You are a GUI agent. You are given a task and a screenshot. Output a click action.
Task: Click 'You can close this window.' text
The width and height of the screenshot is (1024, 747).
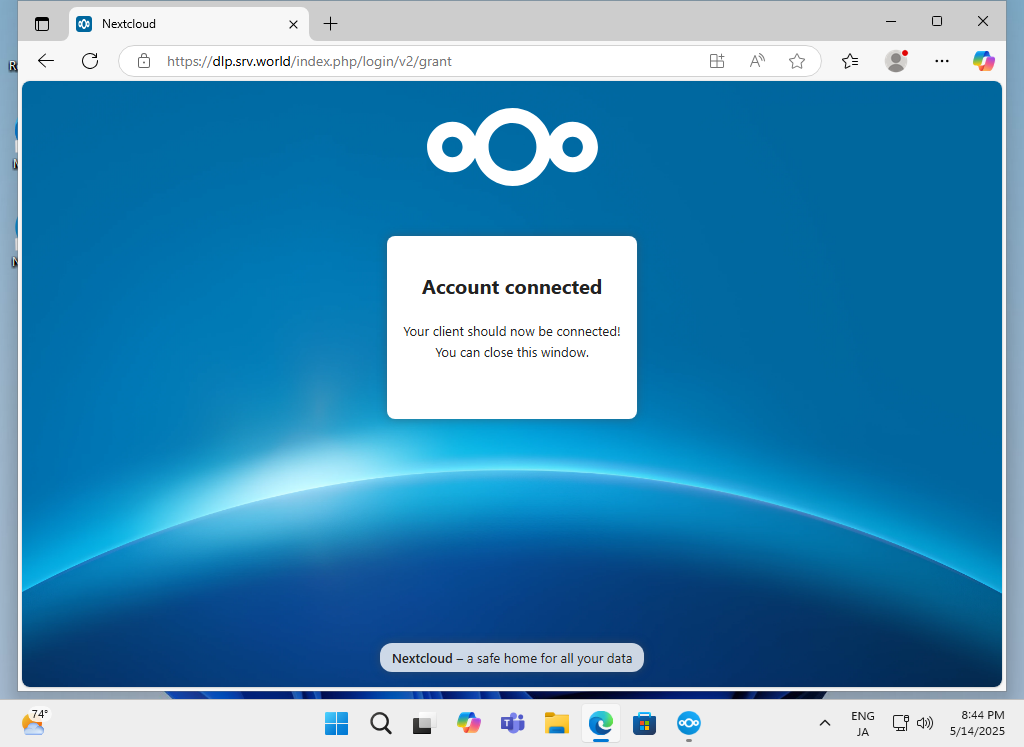coord(512,353)
